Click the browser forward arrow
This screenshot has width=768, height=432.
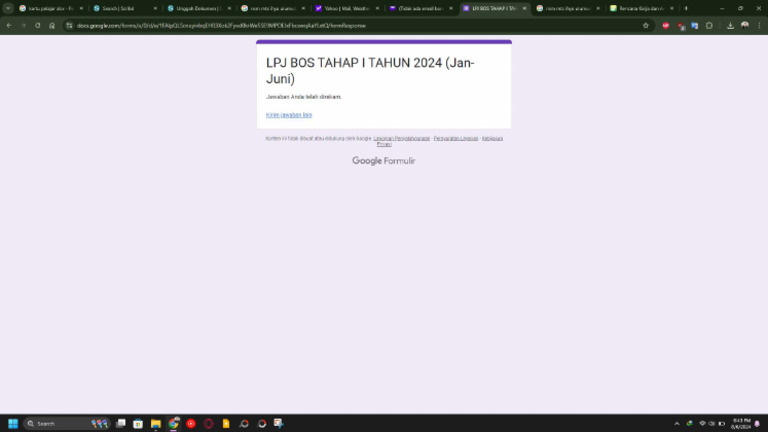[23, 25]
